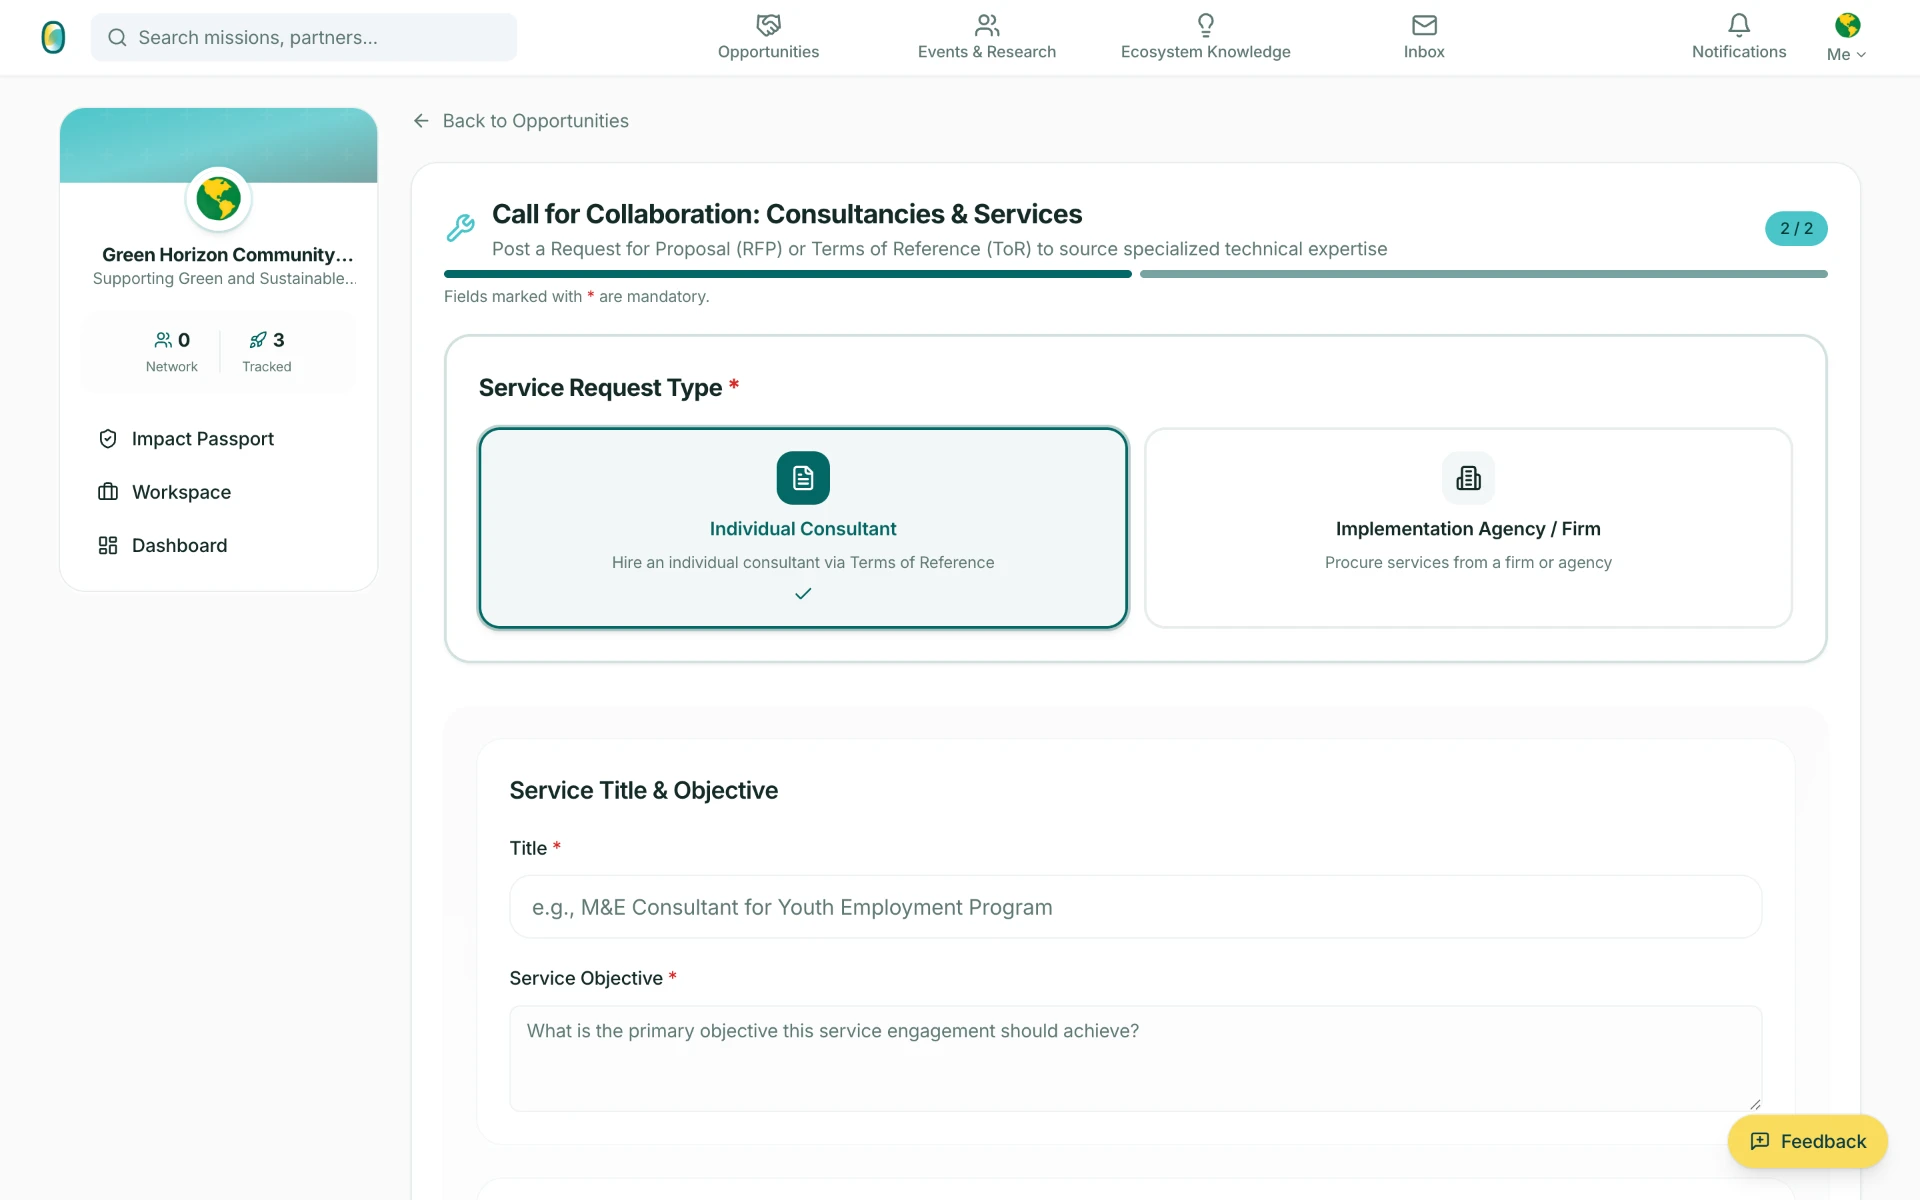Screen dimensions: 1920x1200
Task: Click the Tracked rocket icon
Action: click(x=258, y=340)
